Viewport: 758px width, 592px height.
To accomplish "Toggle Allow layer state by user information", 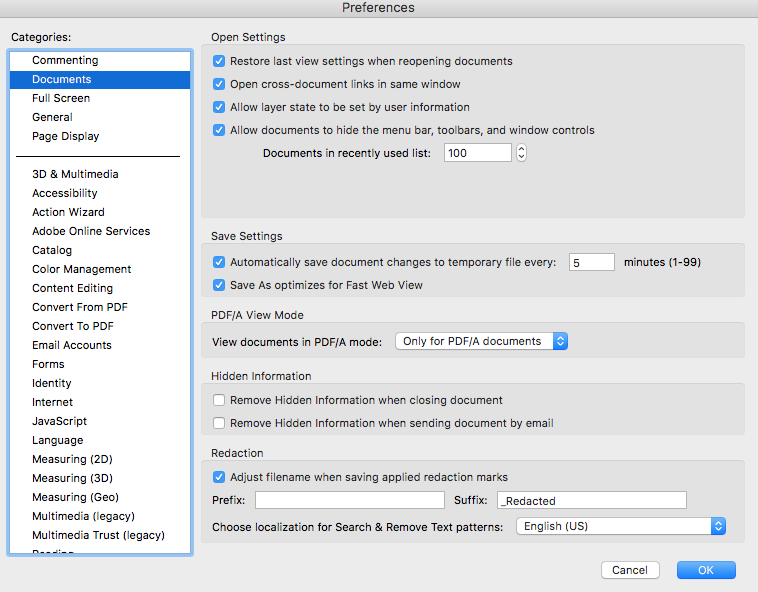I will click(219, 107).
